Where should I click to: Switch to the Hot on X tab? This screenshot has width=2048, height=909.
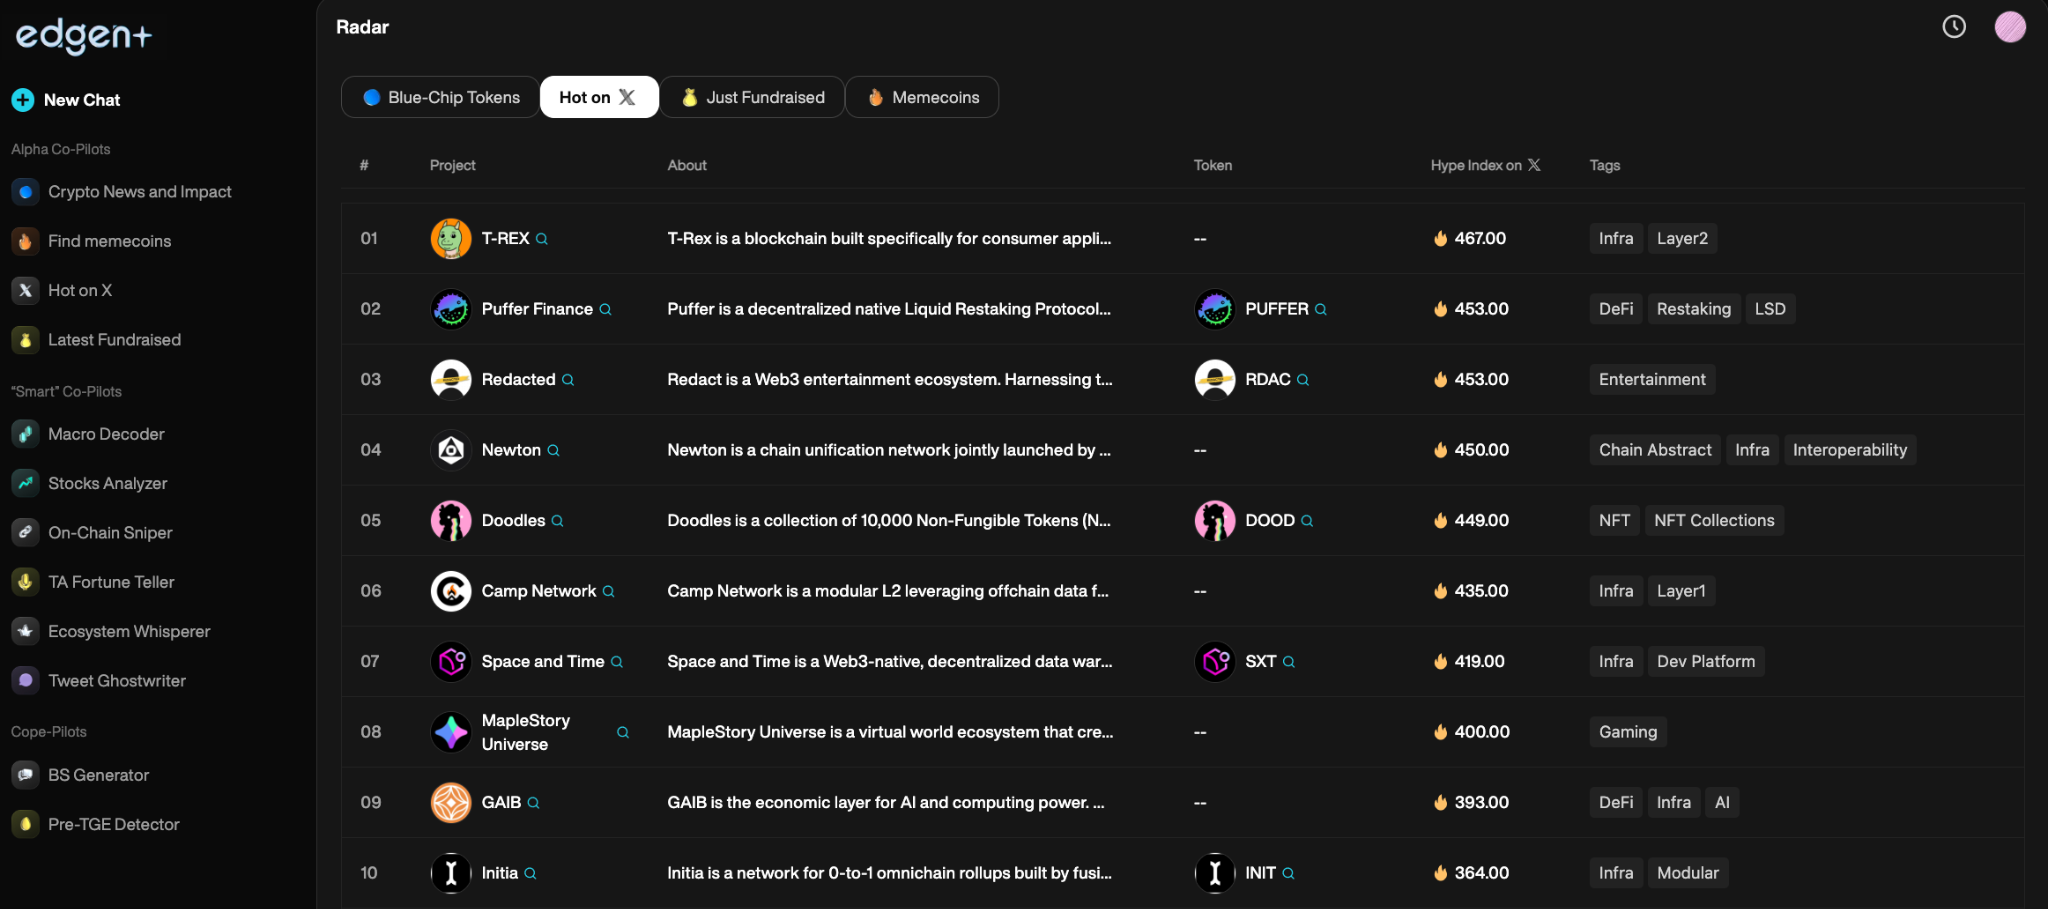(597, 97)
